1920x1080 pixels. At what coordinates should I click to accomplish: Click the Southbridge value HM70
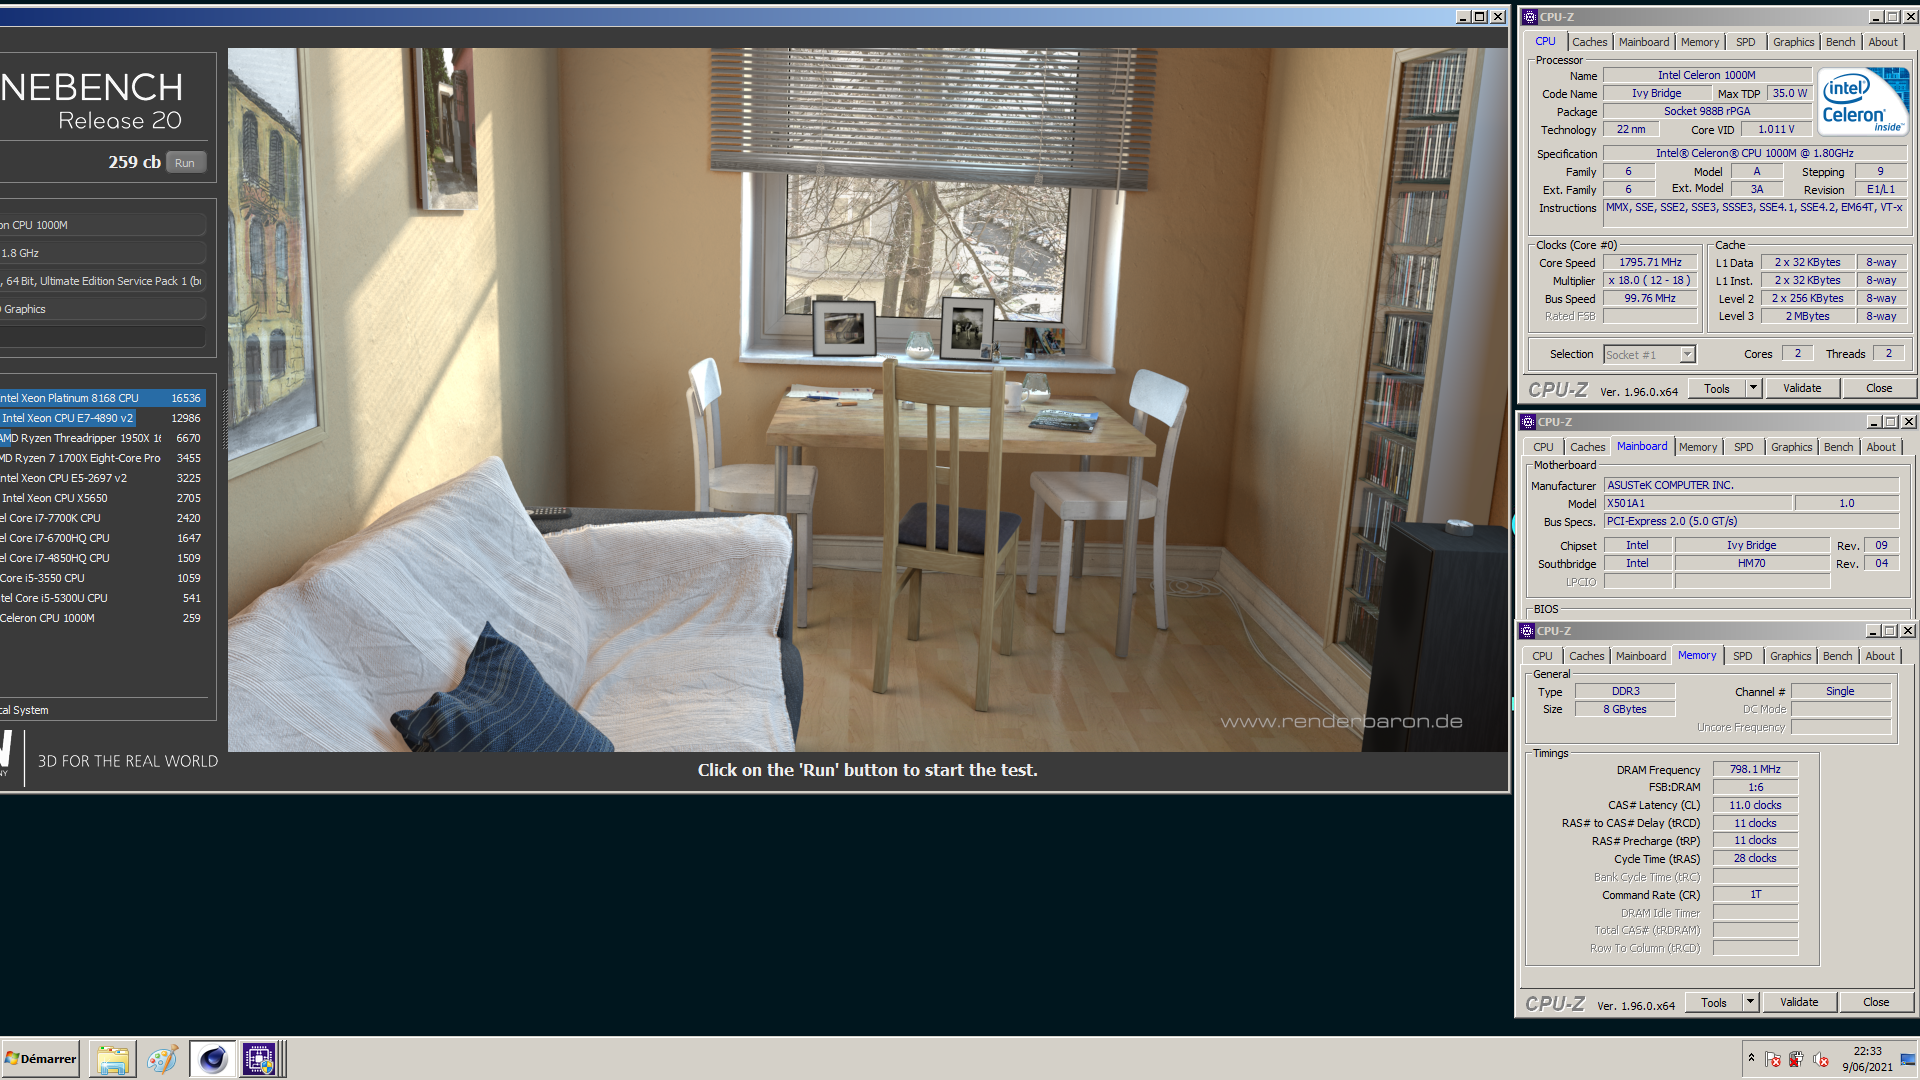(x=1751, y=563)
